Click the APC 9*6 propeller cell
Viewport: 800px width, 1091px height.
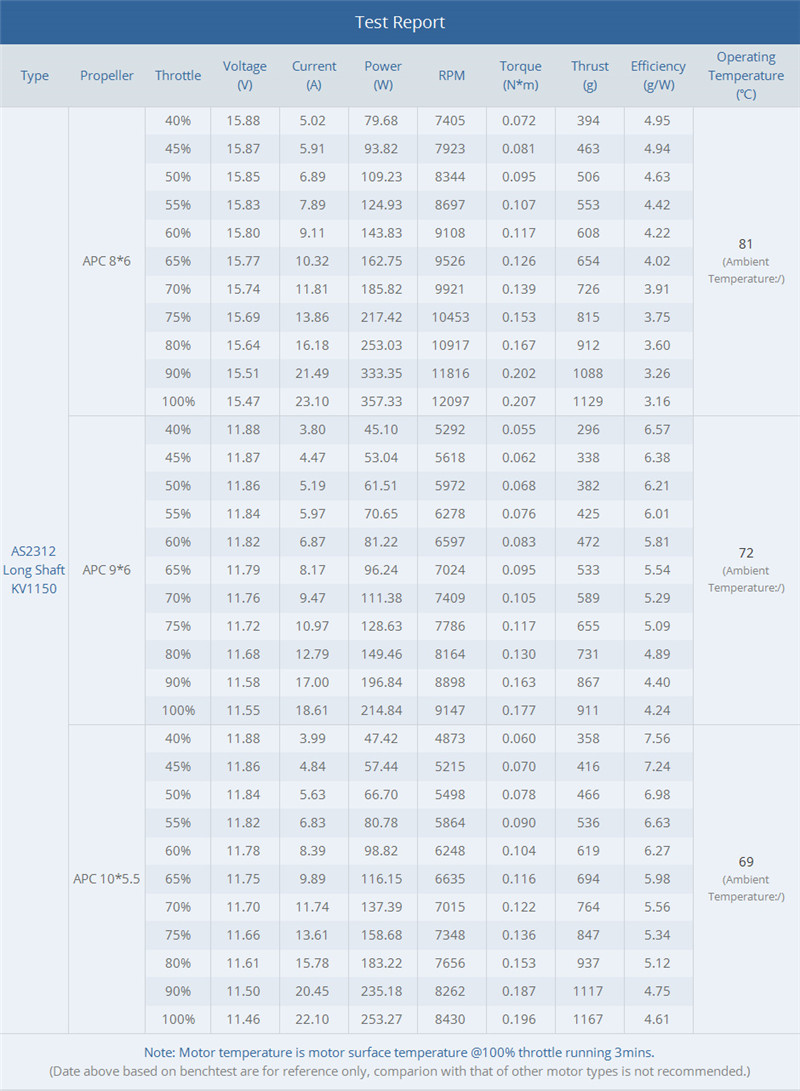point(106,570)
